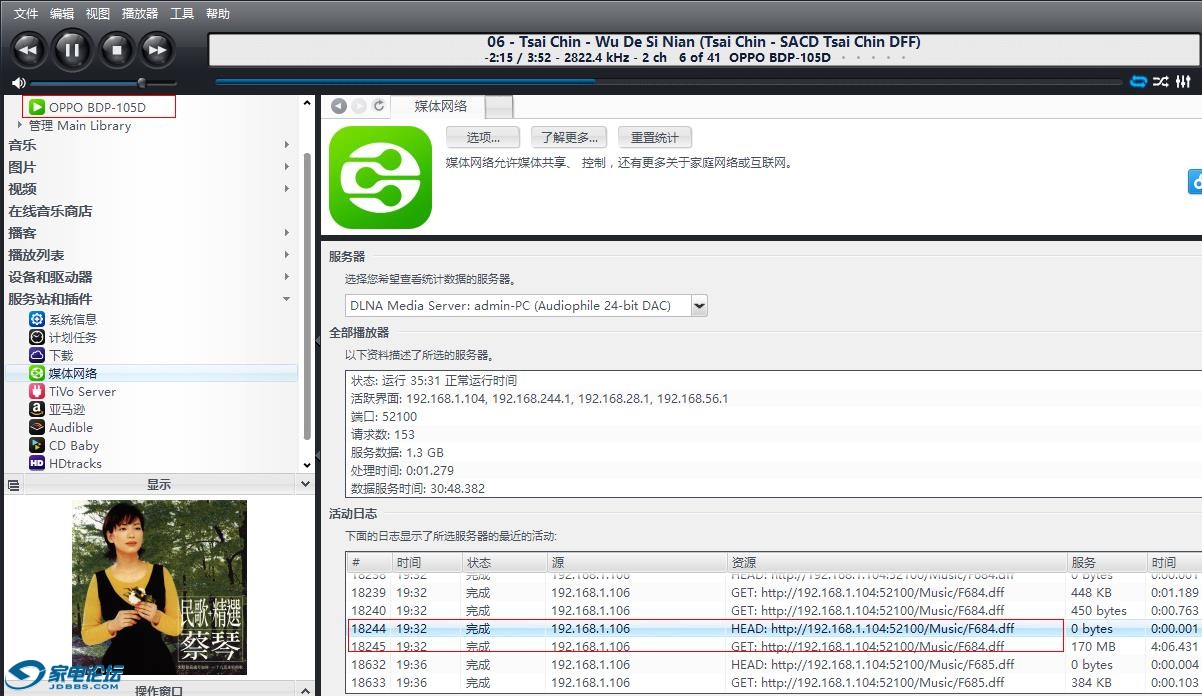
Task: Expand the 音乐 section arrow
Action: (287, 146)
